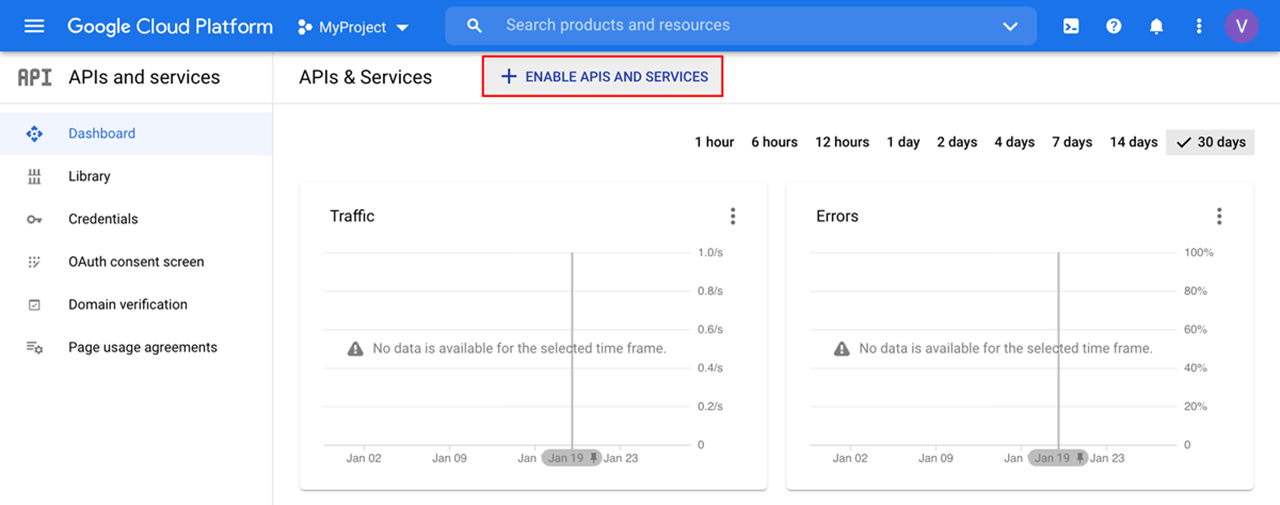Open Traffic chart more options menu
The image size is (1280, 505).
733,216
